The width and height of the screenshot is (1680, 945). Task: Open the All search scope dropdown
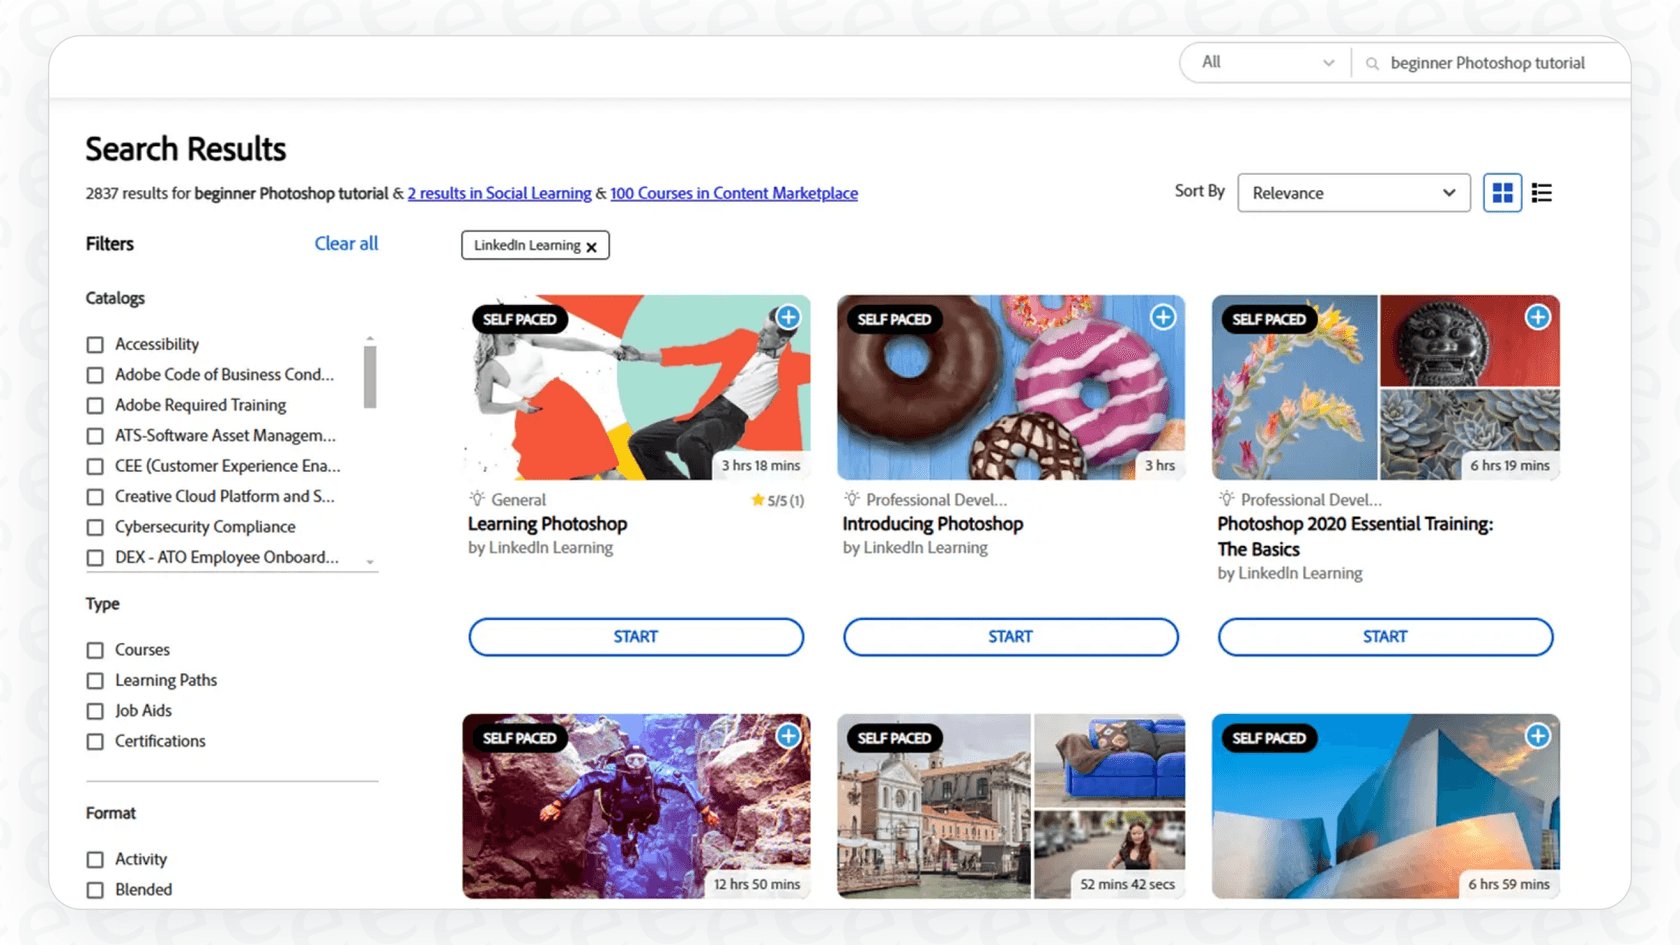tap(1264, 62)
